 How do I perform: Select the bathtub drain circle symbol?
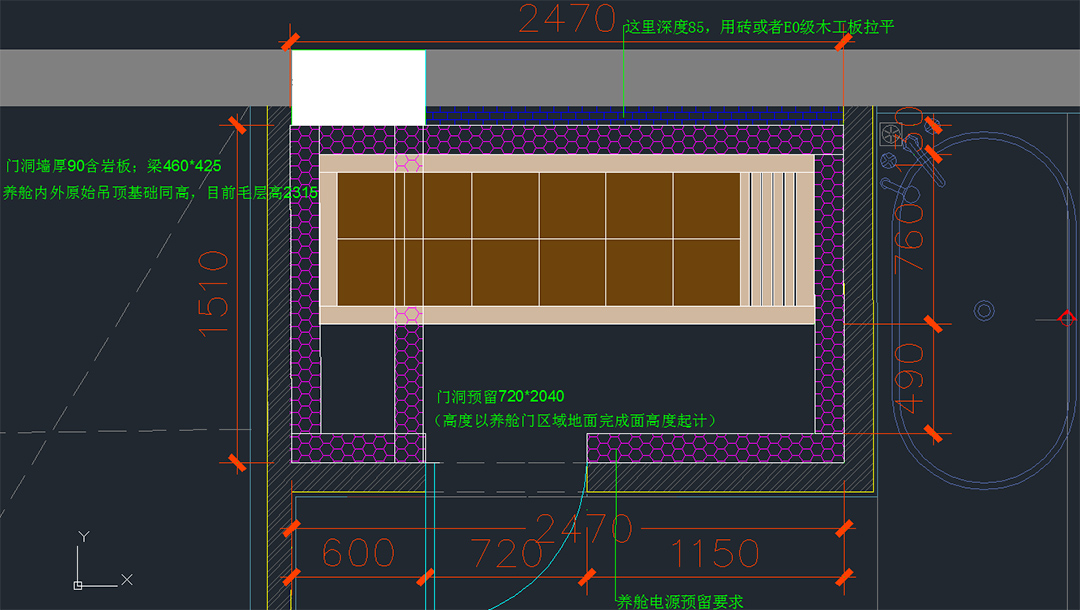pos(985,311)
